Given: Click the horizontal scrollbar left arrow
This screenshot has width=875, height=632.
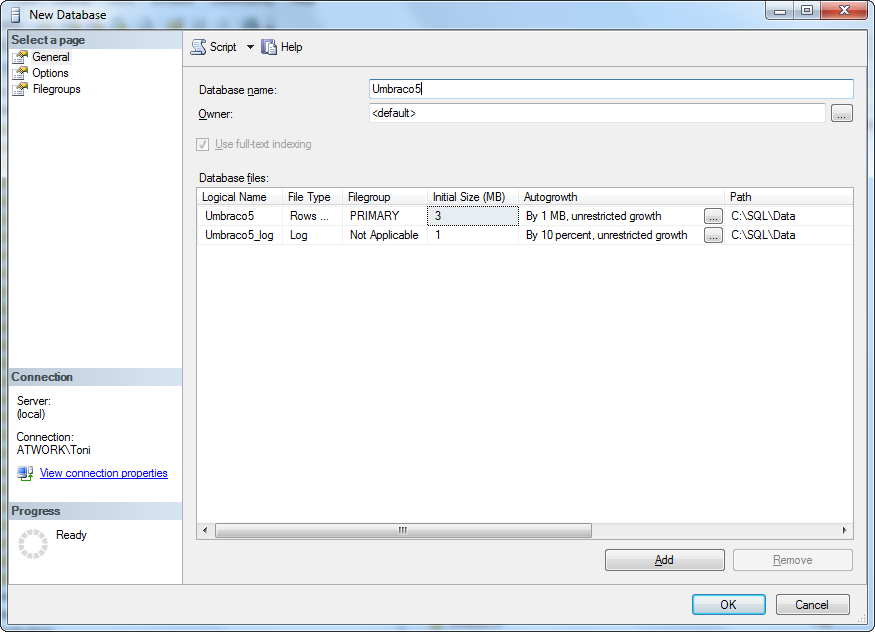Looking at the screenshot, I should pos(205,530).
